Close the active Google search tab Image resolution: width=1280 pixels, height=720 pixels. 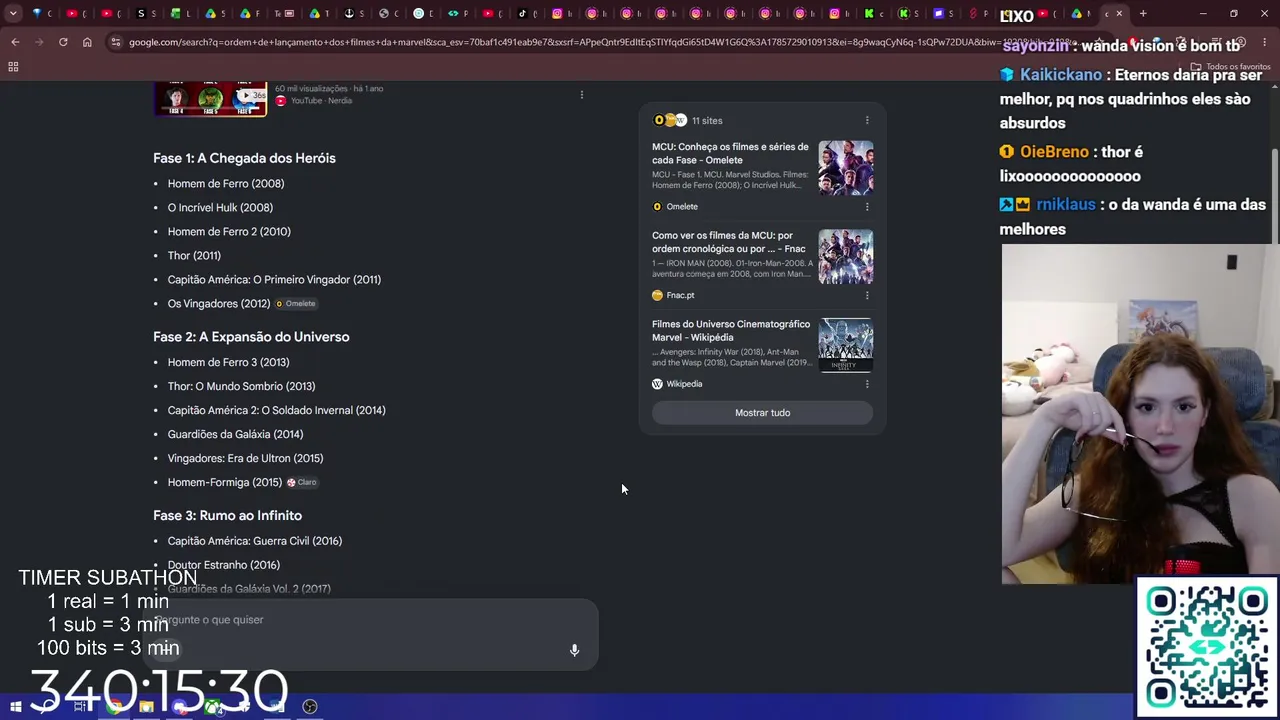(x=1119, y=14)
